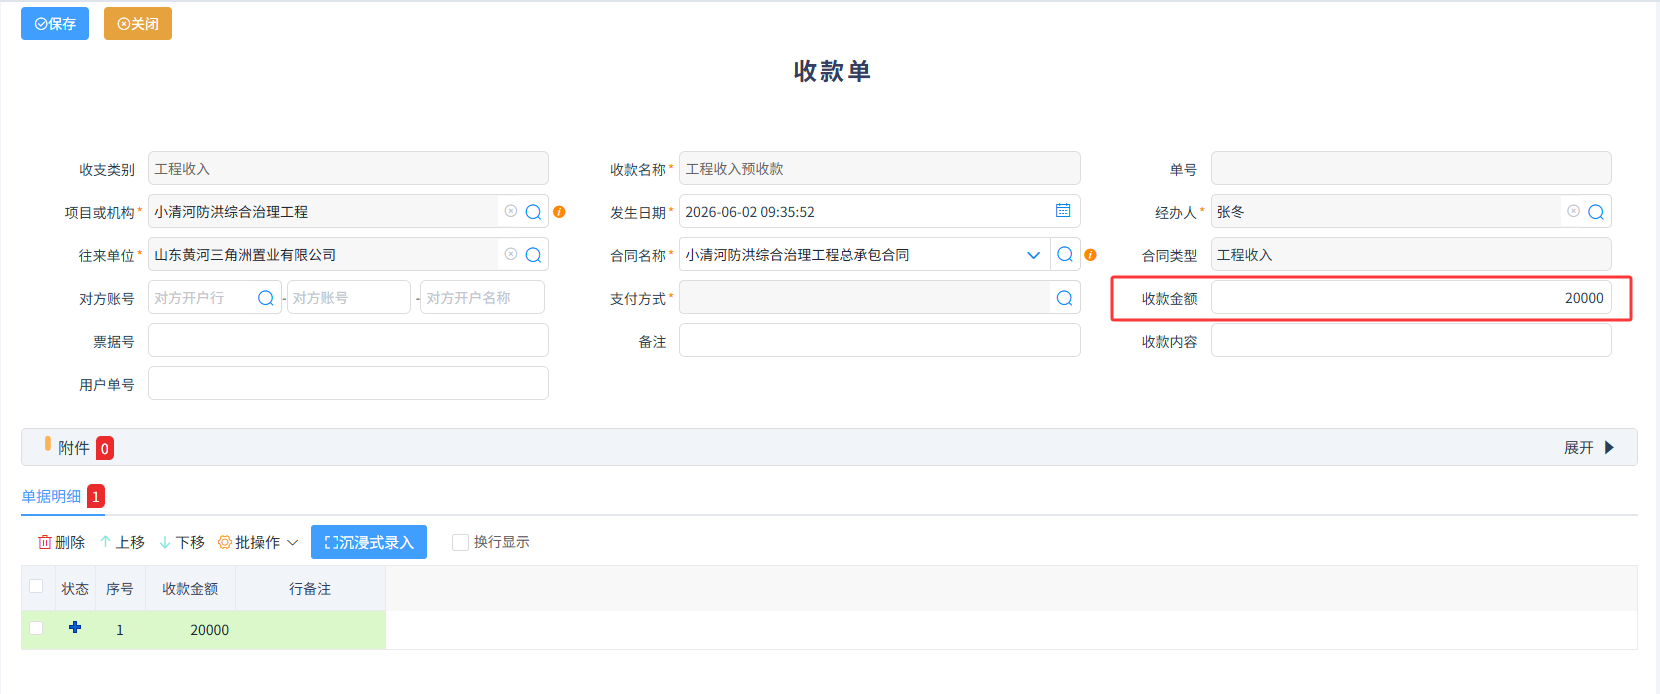Click the 对方账号 placeholder input
Viewport: 1660px width, 694px height.
tap(349, 297)
